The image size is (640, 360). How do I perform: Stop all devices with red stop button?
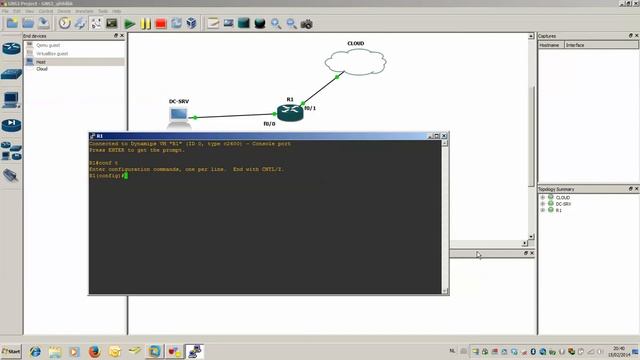coord(161,24)
